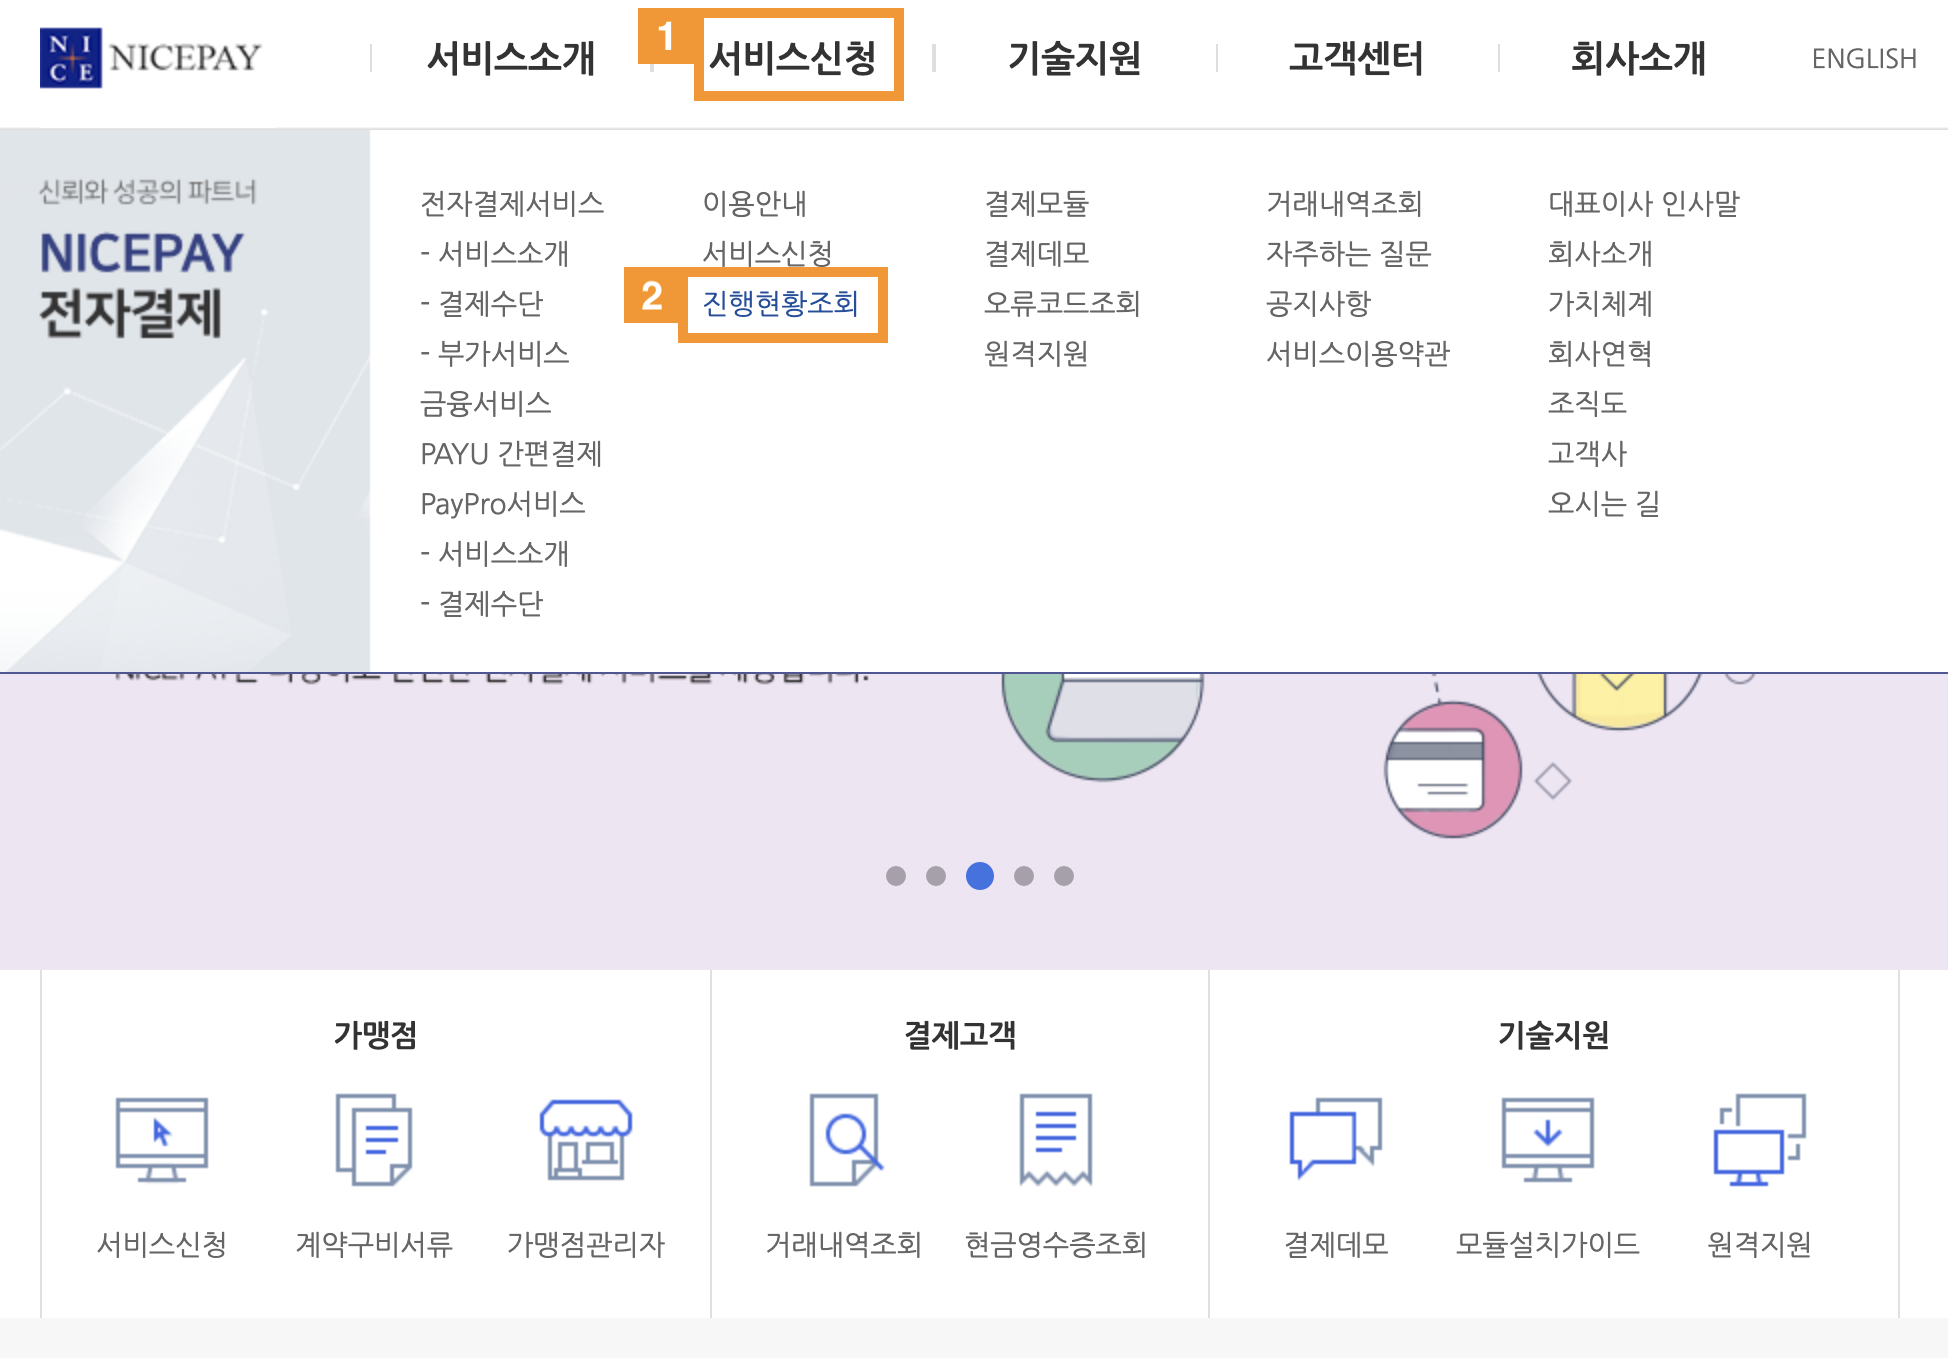This screenshot has height=1358, width=1948.
Task: Select PayPro서비스 submenu item
Action: tap(503, 503)
